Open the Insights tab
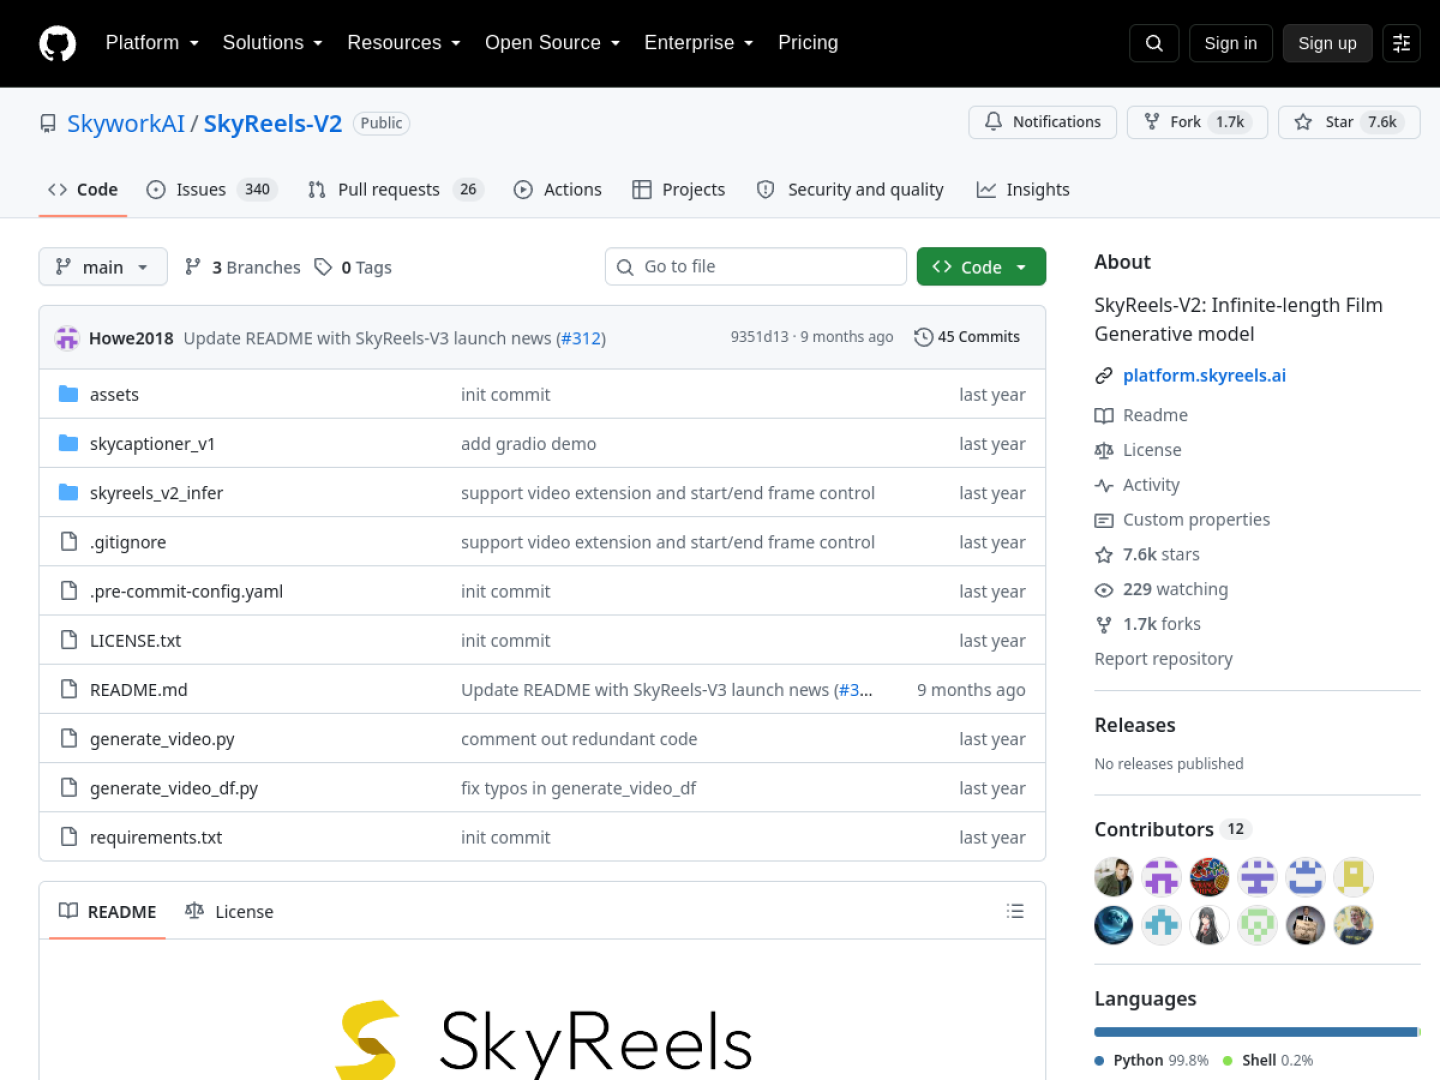Screen dimensions: 1440x1080 point(1023,189)
